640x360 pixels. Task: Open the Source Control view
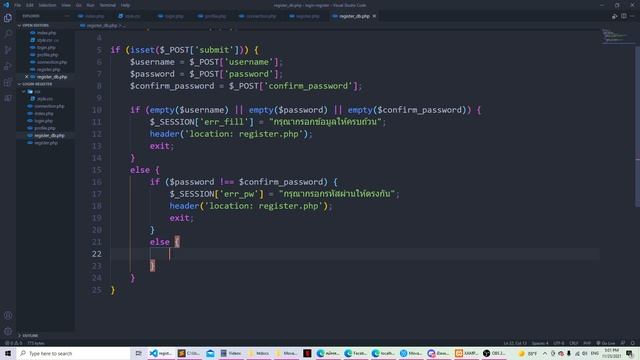(8, 50)
